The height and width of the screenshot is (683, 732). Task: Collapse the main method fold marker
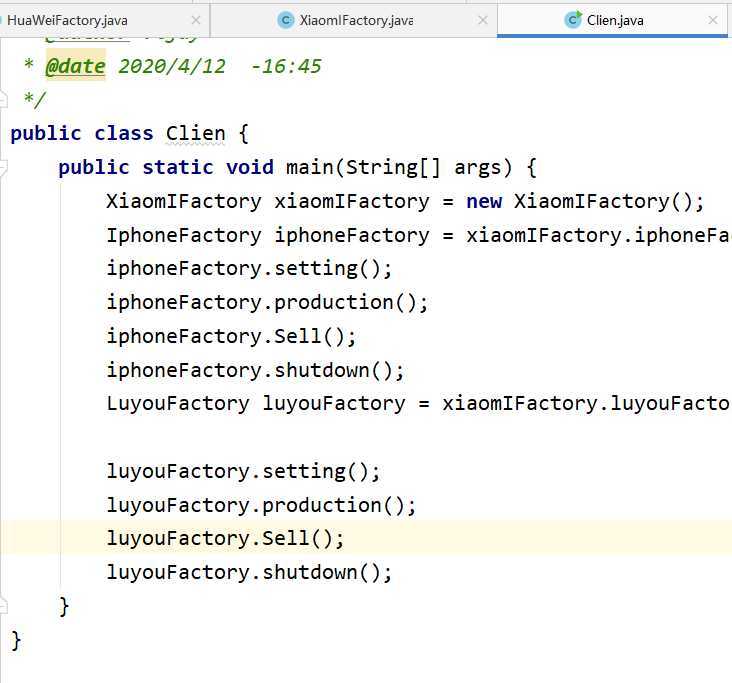point(3,167)
